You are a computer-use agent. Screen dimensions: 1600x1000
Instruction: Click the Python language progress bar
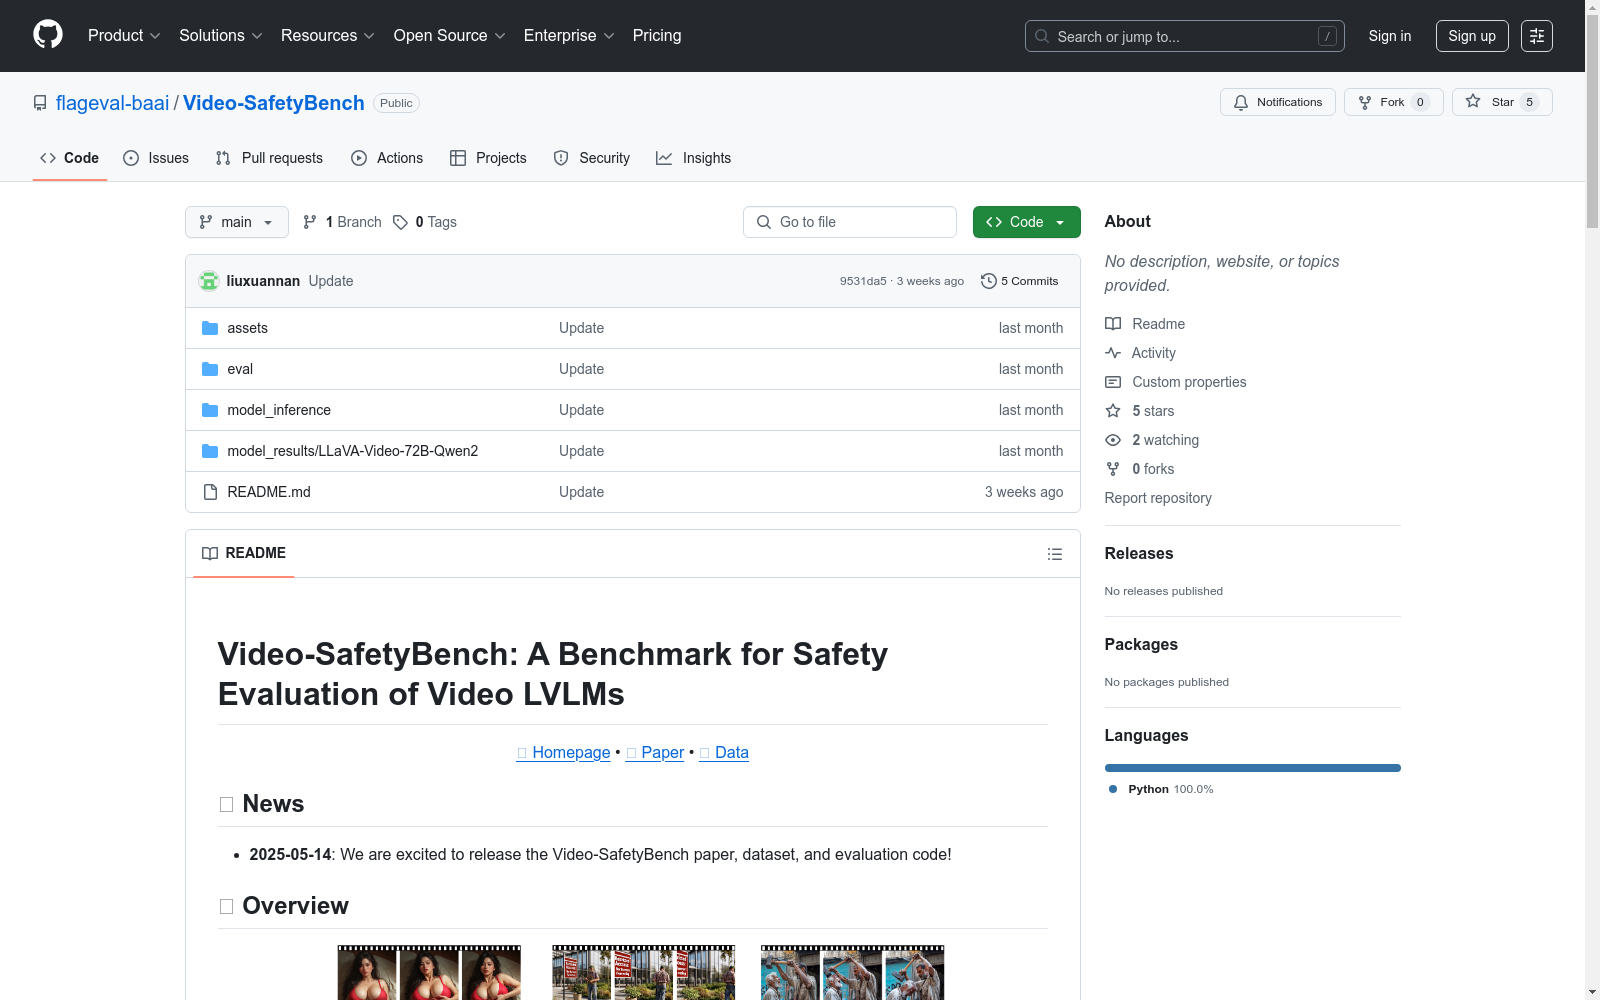point(1253,768)
